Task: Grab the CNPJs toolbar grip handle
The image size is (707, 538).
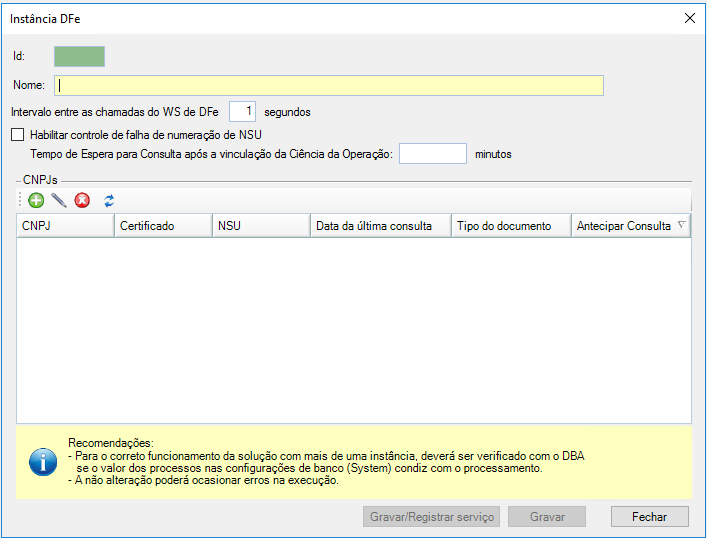Action: pyautogui.click(x=20, y=200)
